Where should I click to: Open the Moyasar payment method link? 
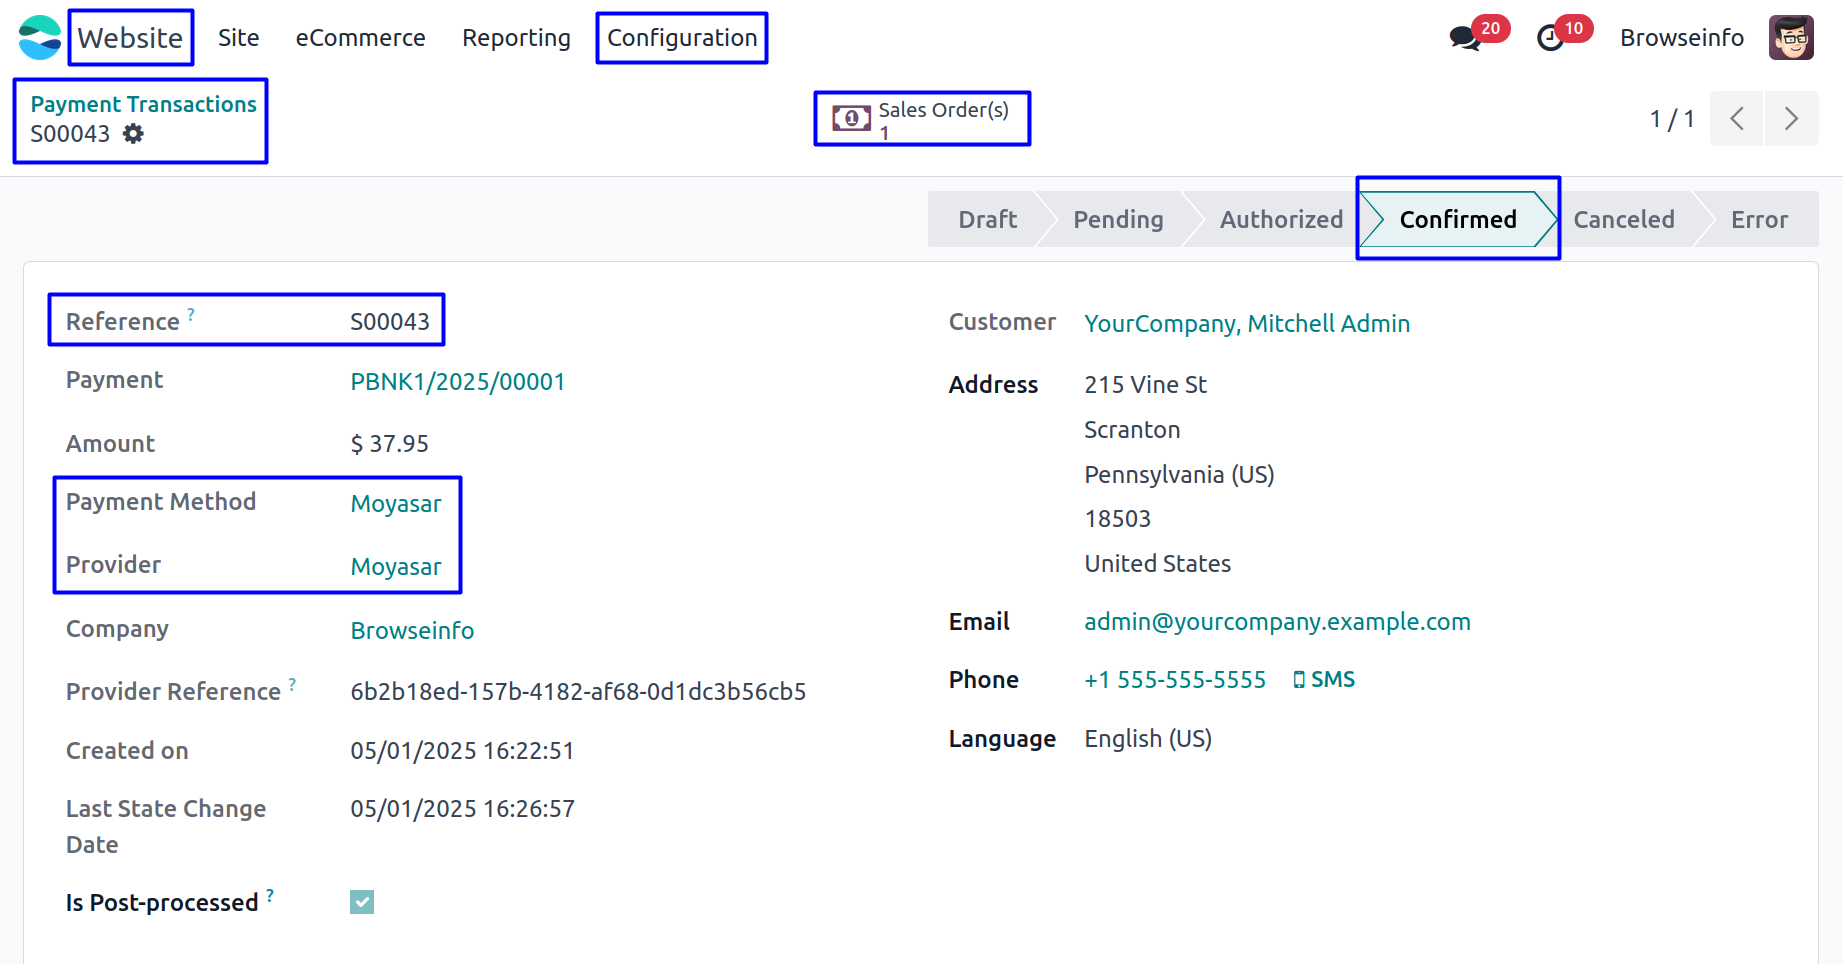[x=396, y=504]
